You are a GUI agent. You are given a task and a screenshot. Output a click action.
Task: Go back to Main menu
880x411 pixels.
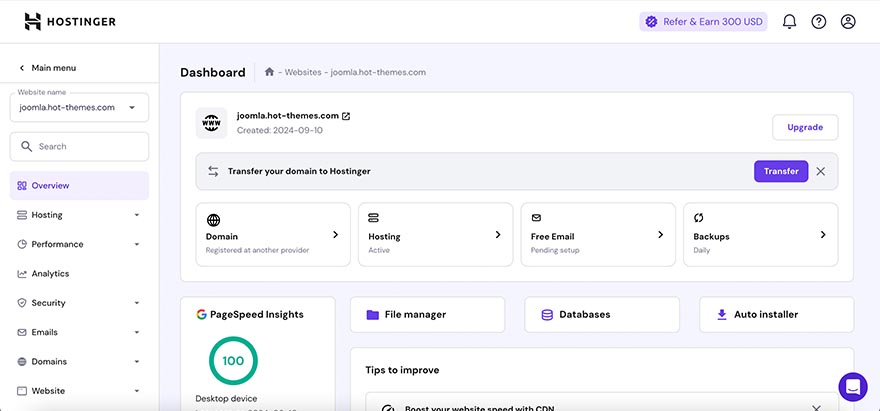pos(48,68)
